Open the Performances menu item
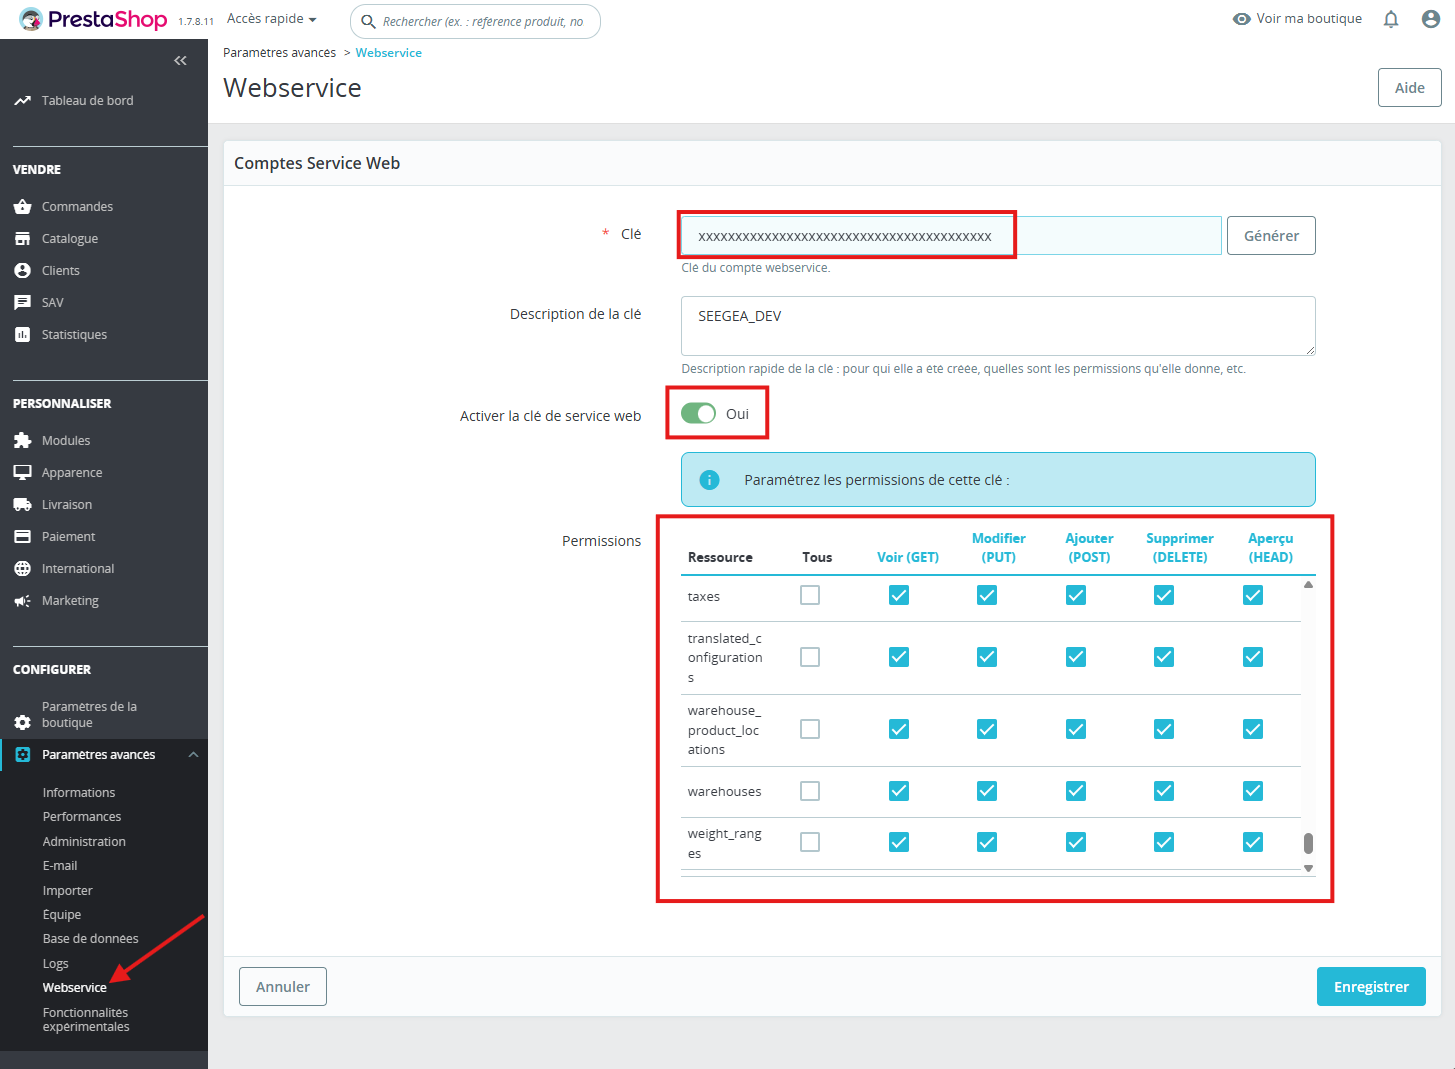The height and width of the screenshot is (1069, 1455). [82, 816]
